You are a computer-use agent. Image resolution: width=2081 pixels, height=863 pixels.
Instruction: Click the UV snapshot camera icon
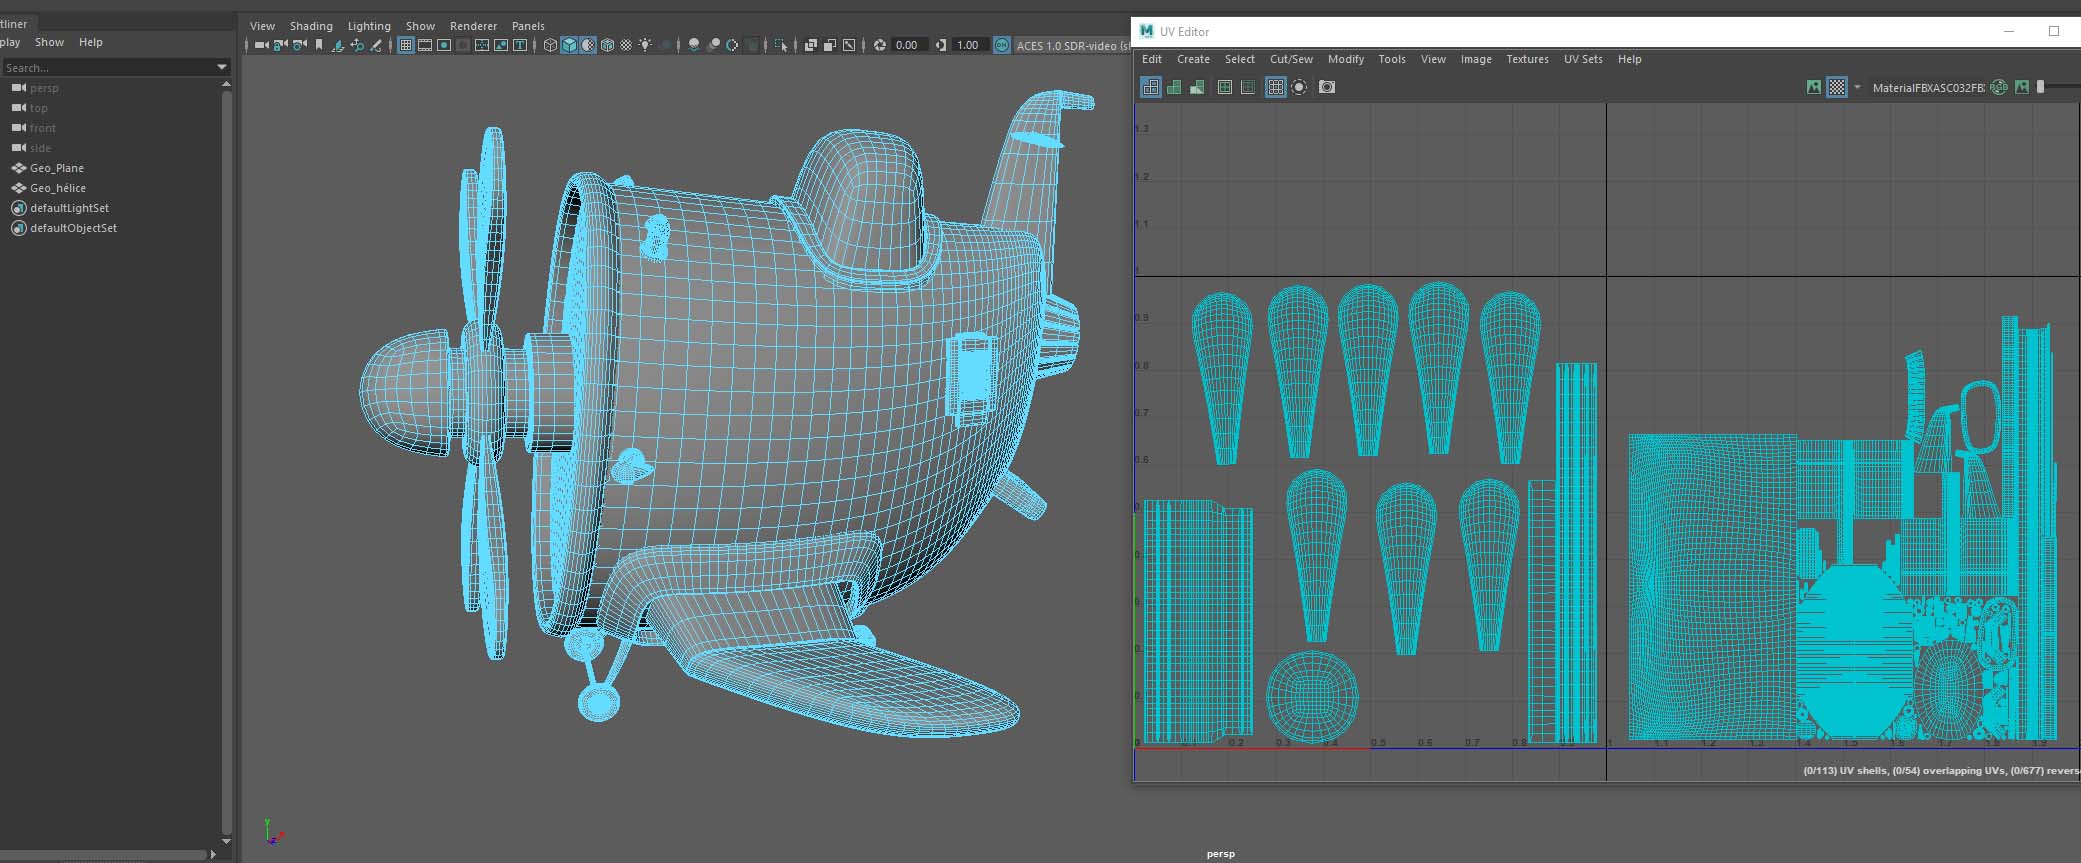tap(1327, 87)
